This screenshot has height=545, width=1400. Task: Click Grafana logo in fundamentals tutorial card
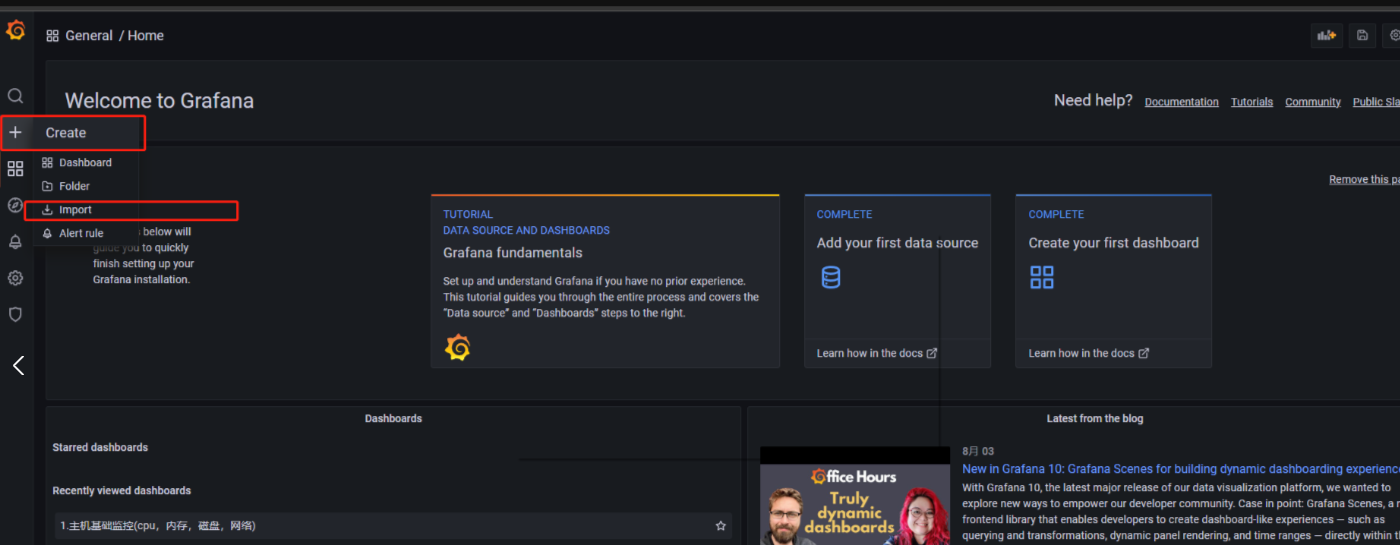point(458,348)
